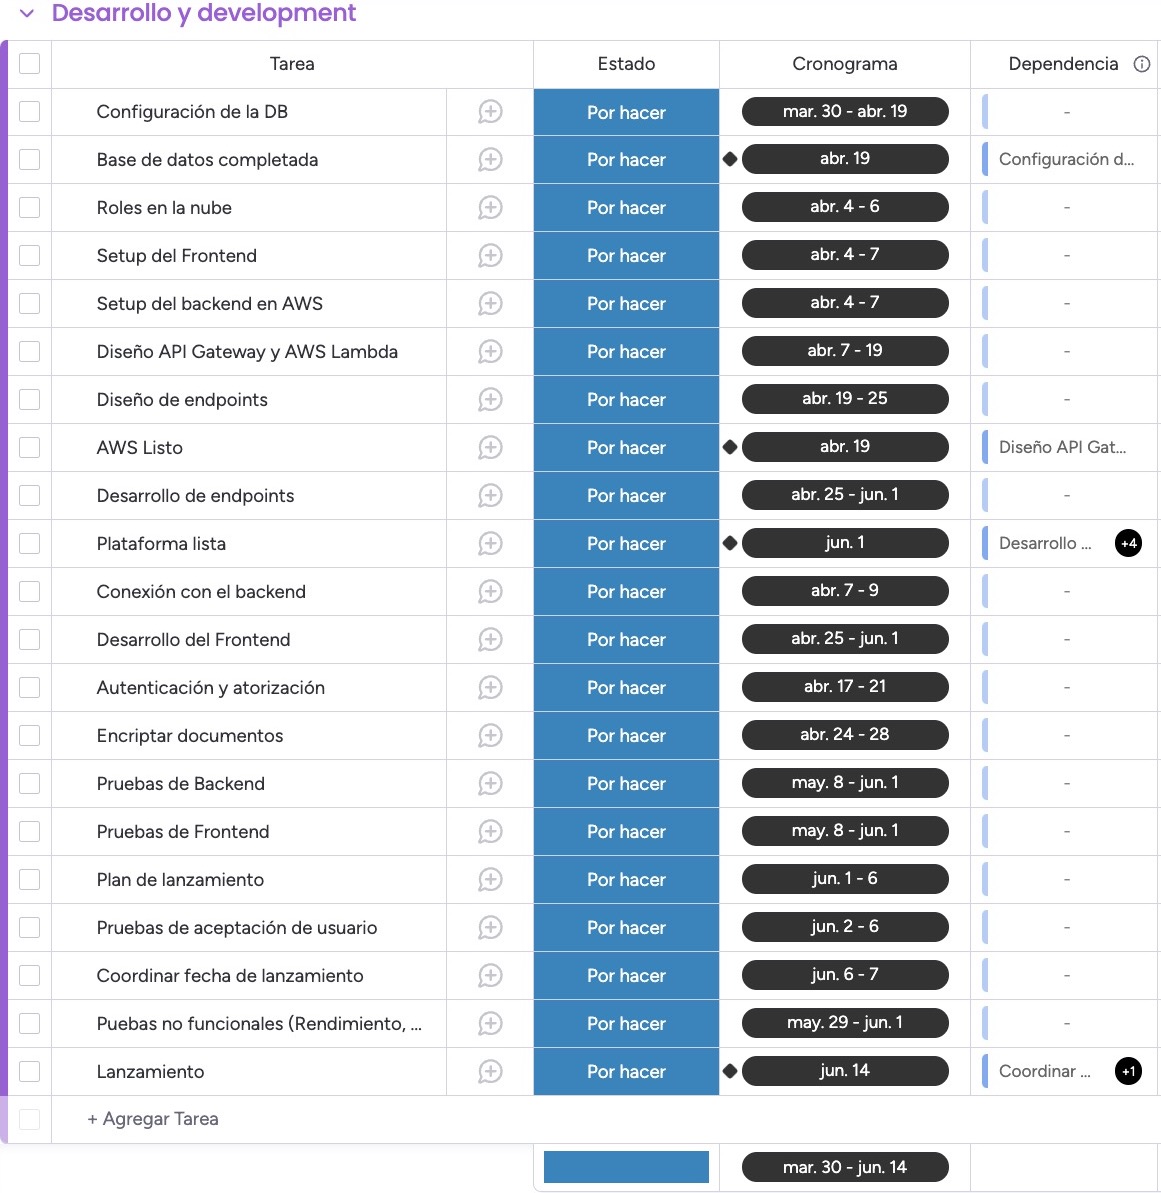The image size is (1161, 1193).
Task: Check the select-all checkbox in the header row
Action: [29, 63]
